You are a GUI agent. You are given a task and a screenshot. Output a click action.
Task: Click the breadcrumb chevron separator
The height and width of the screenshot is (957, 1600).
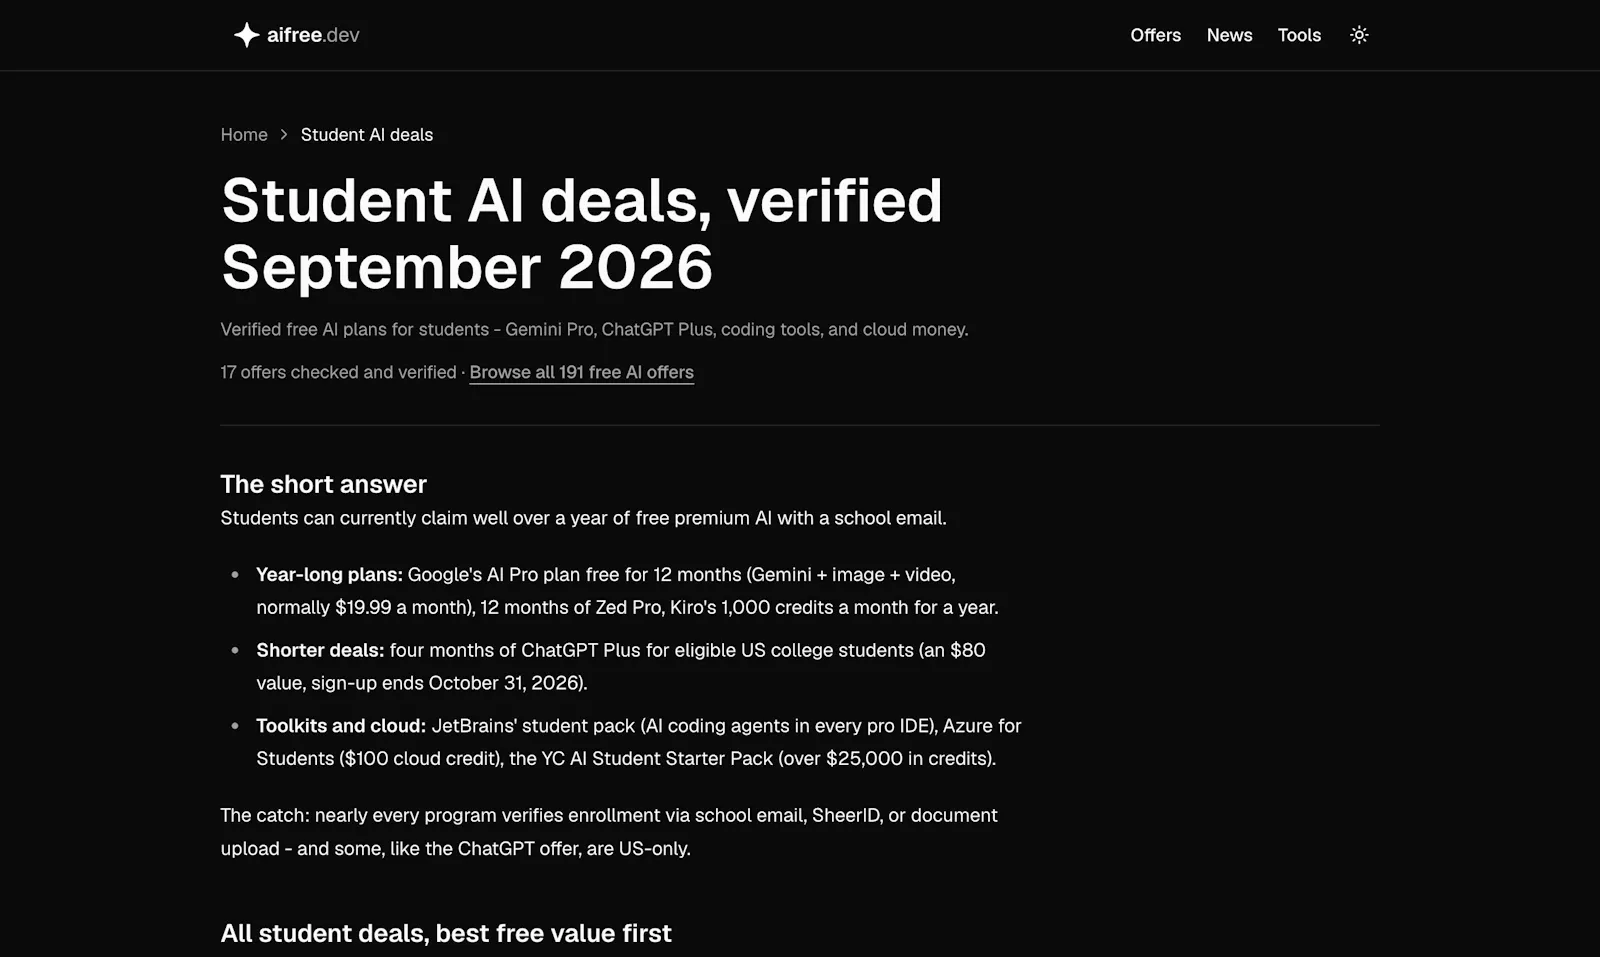click(x=284, y=135)
